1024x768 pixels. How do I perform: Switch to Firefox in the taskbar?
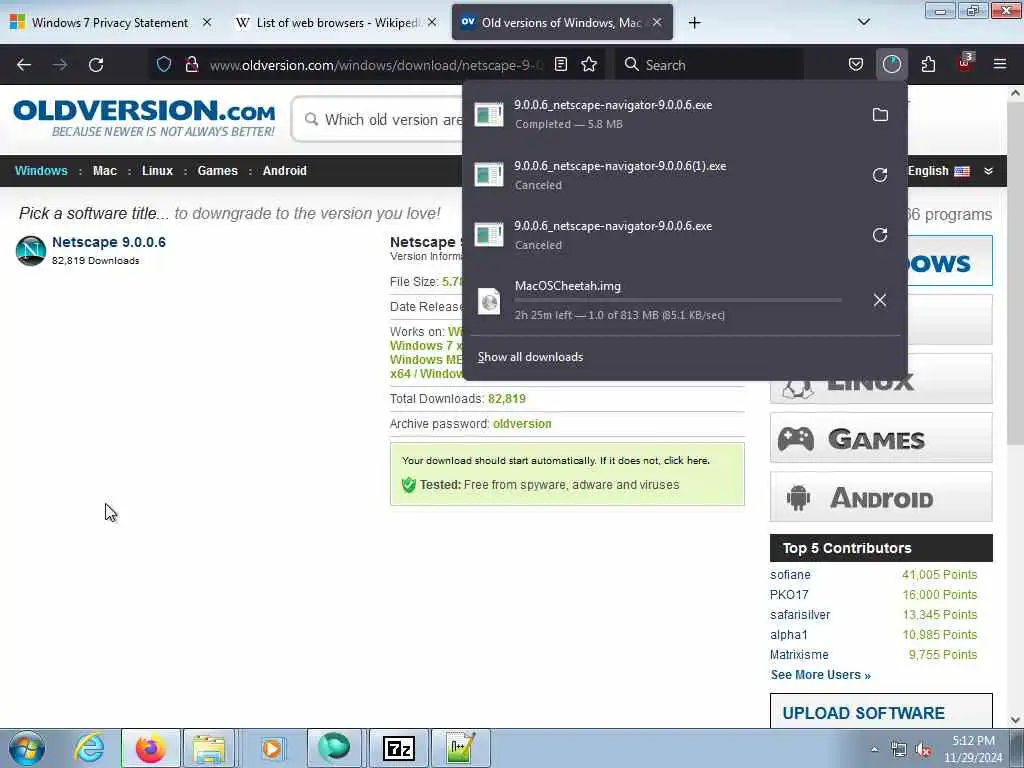click(x=151, y=748)
